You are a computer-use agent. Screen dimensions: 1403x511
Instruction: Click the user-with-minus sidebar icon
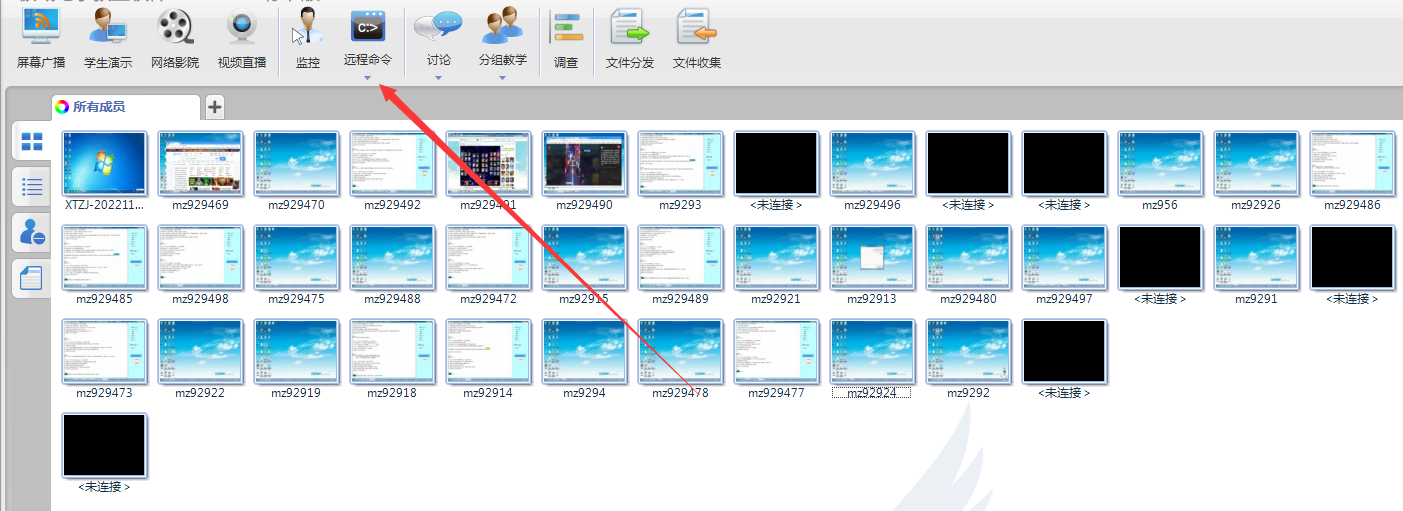pos(32,233)
